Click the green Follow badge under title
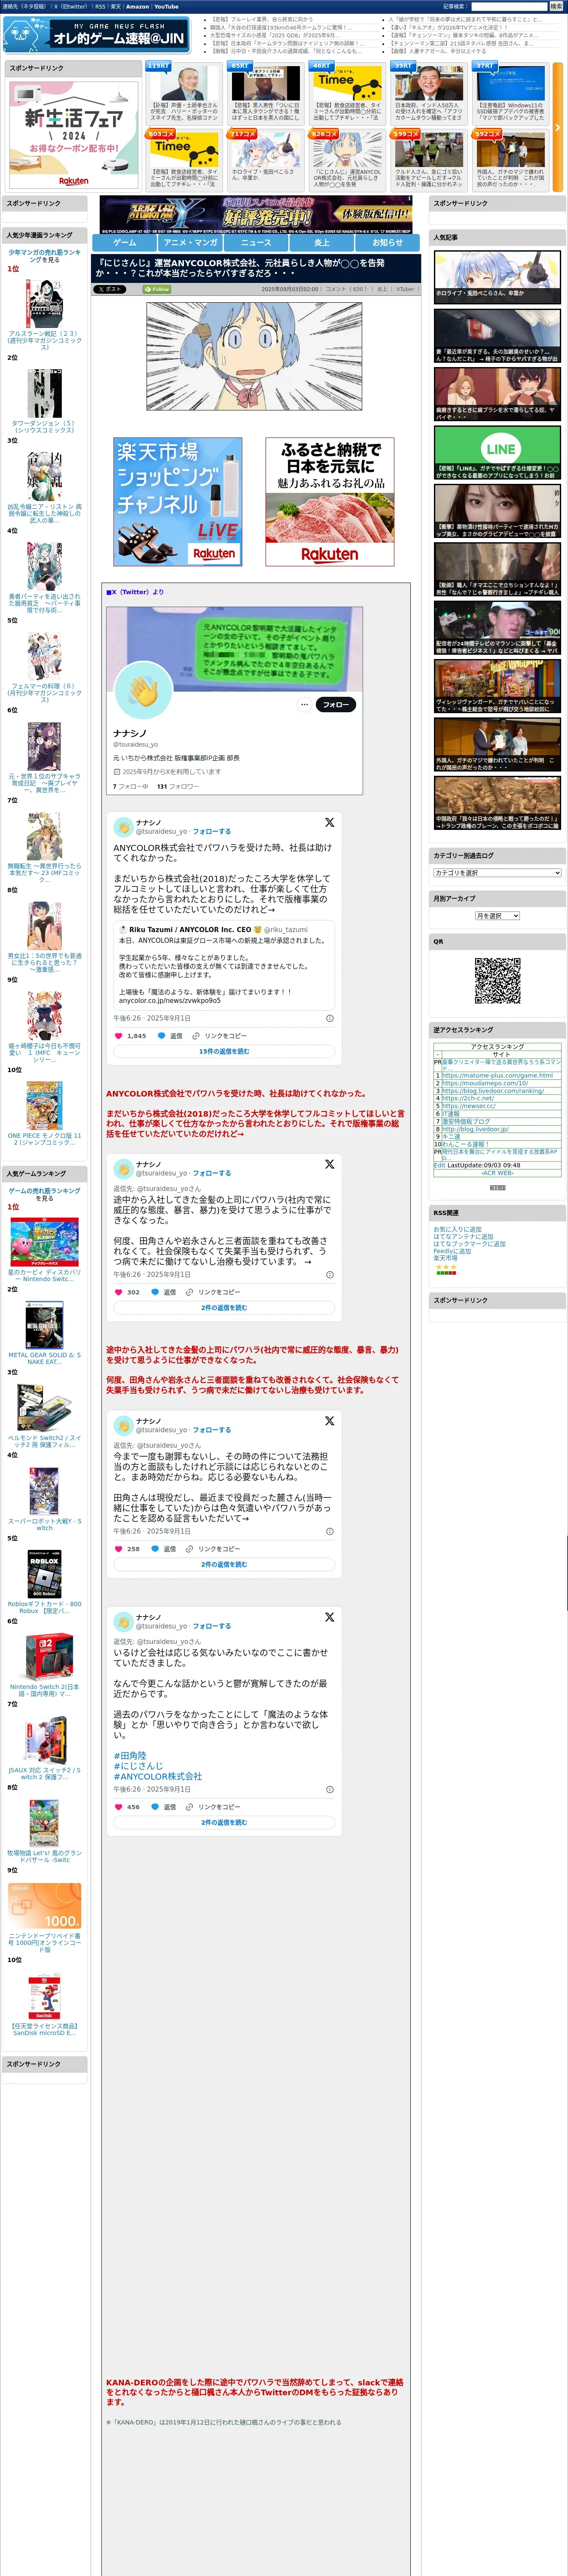Viewport: 568px width, 2576px height. tap(157, 289)
